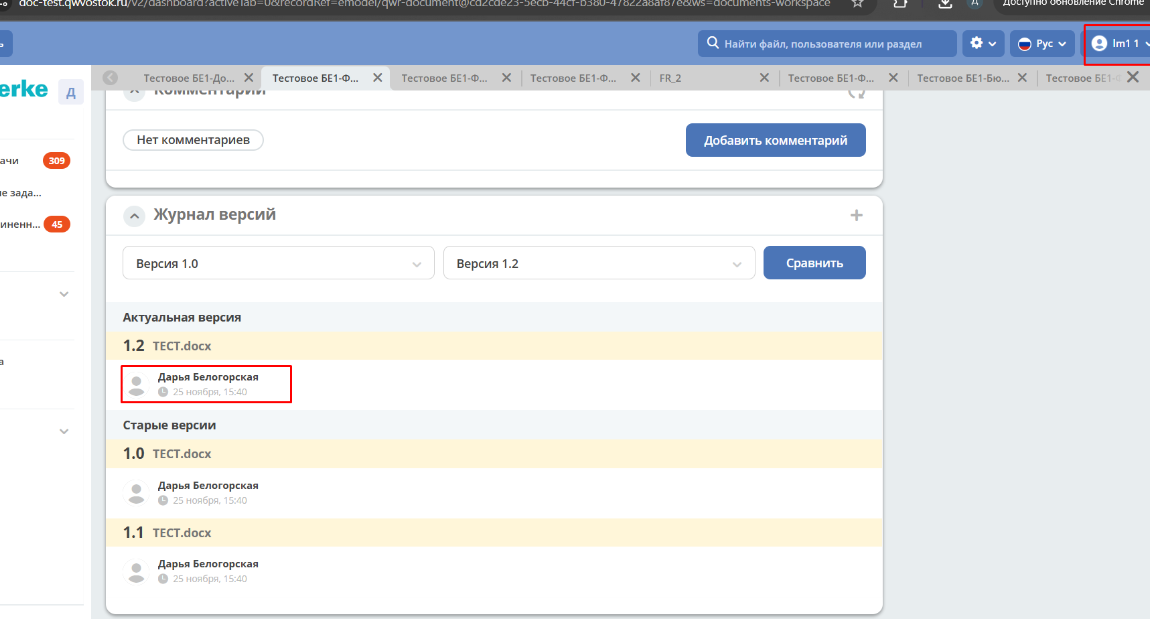Close the FR_2 tab
This screenshot has width=1150, height=619.
[x=764, y=78]
